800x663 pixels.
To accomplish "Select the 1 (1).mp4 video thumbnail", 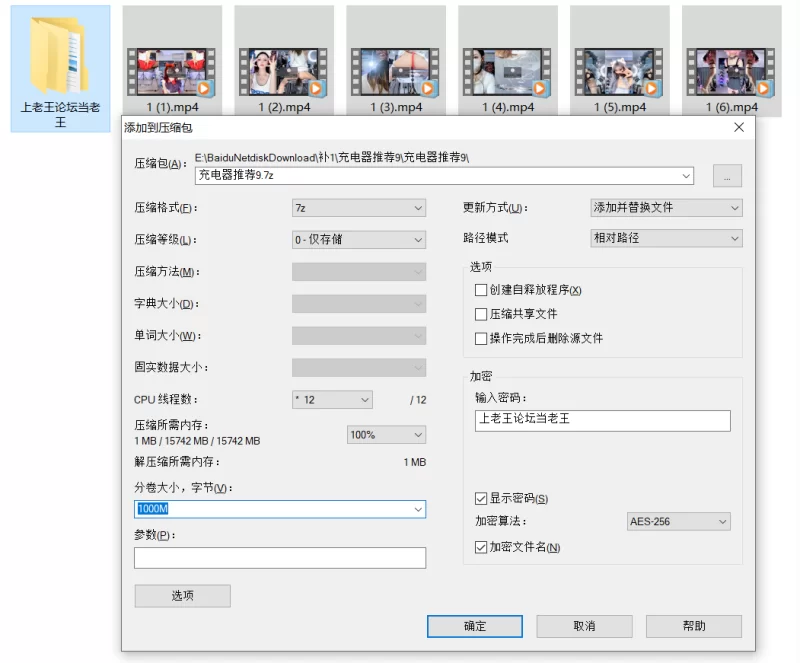I will coord(171,72).
